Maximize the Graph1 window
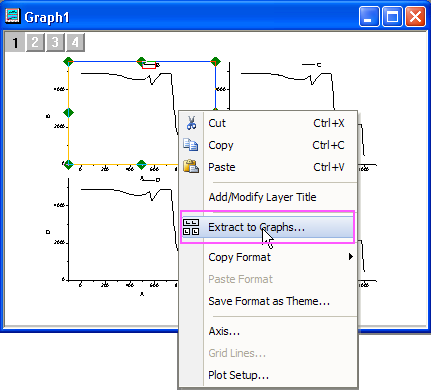The height and width of the screenshot is (390, 431). point(392,17)
